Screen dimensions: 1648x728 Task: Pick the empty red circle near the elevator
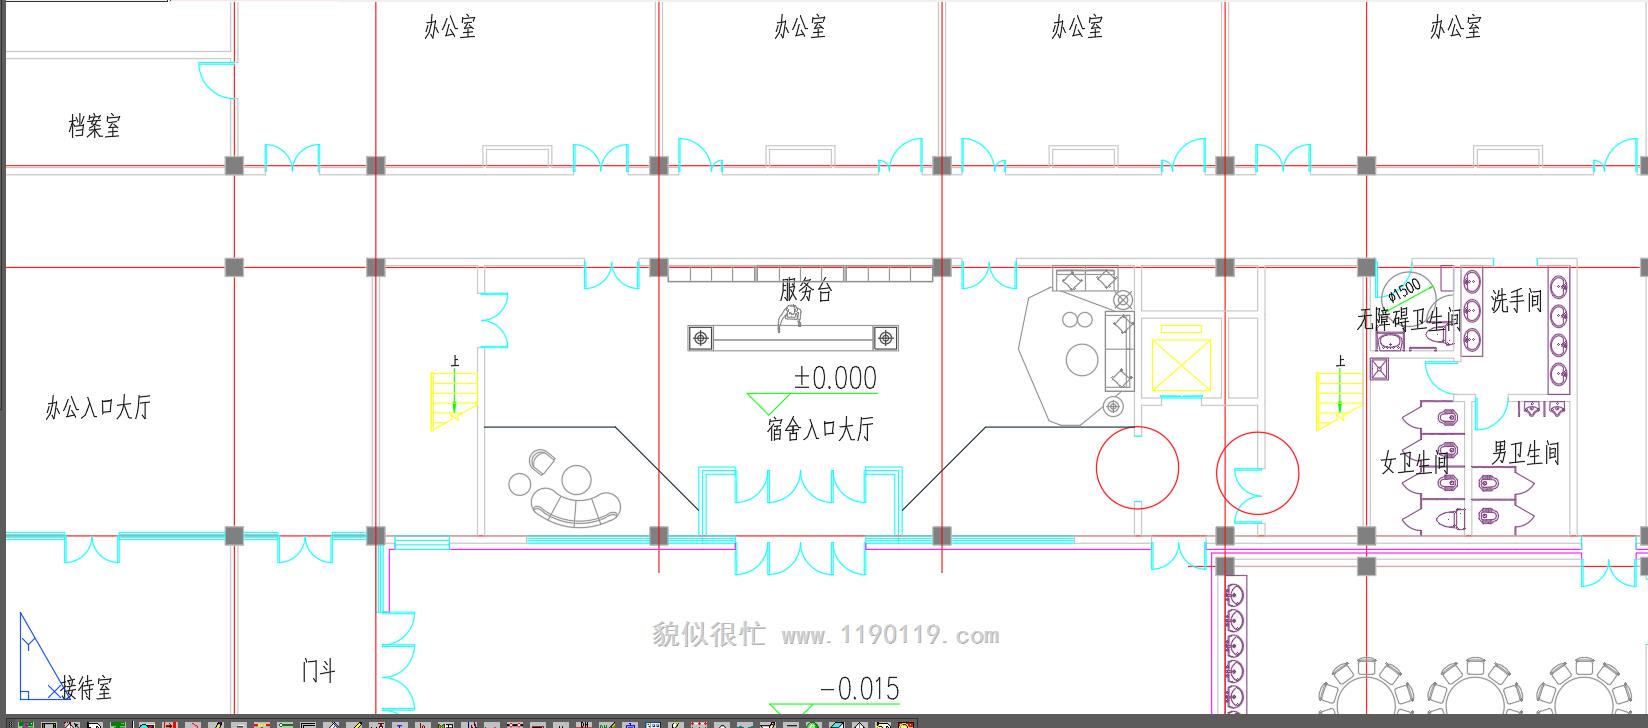[1137, 467]
